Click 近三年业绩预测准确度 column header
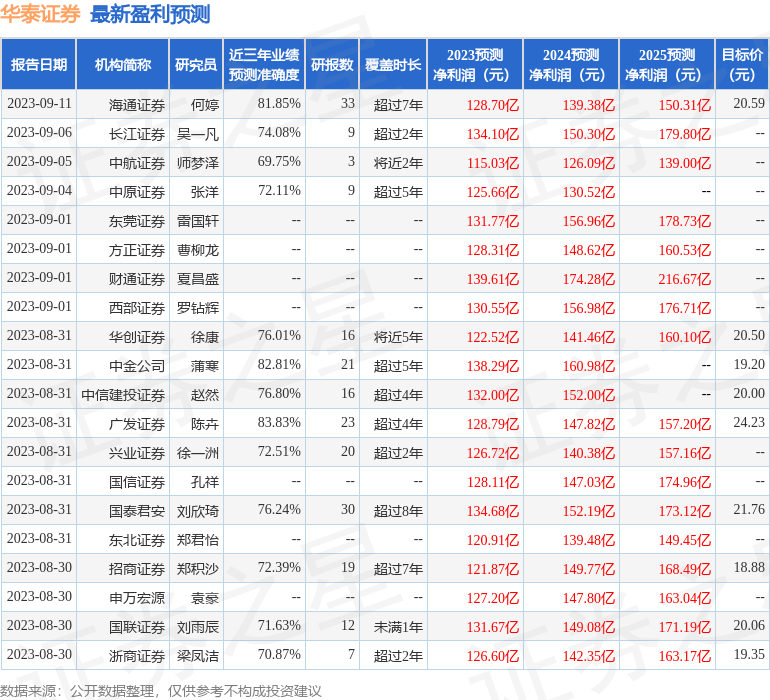770x700 pixels. (x=264, y=64)
